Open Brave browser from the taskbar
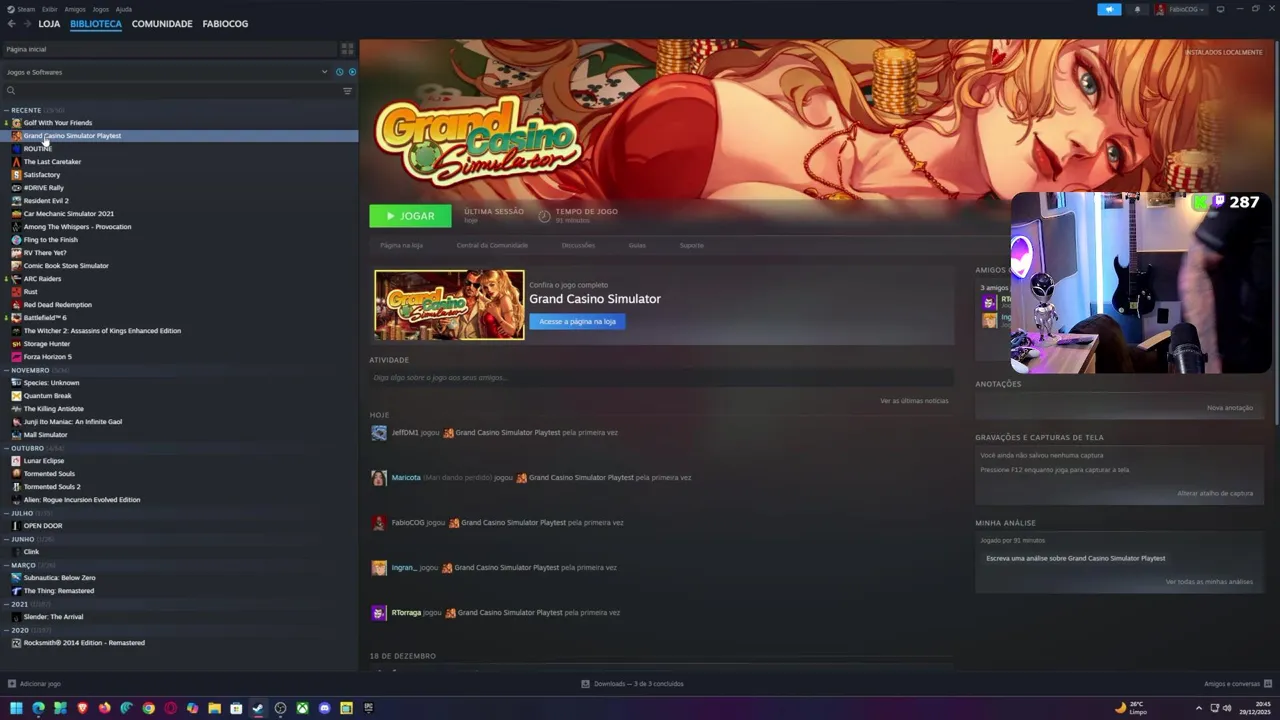Viewport: 1280px width, 720px height. pyautogui.click(x=82, y=708)
